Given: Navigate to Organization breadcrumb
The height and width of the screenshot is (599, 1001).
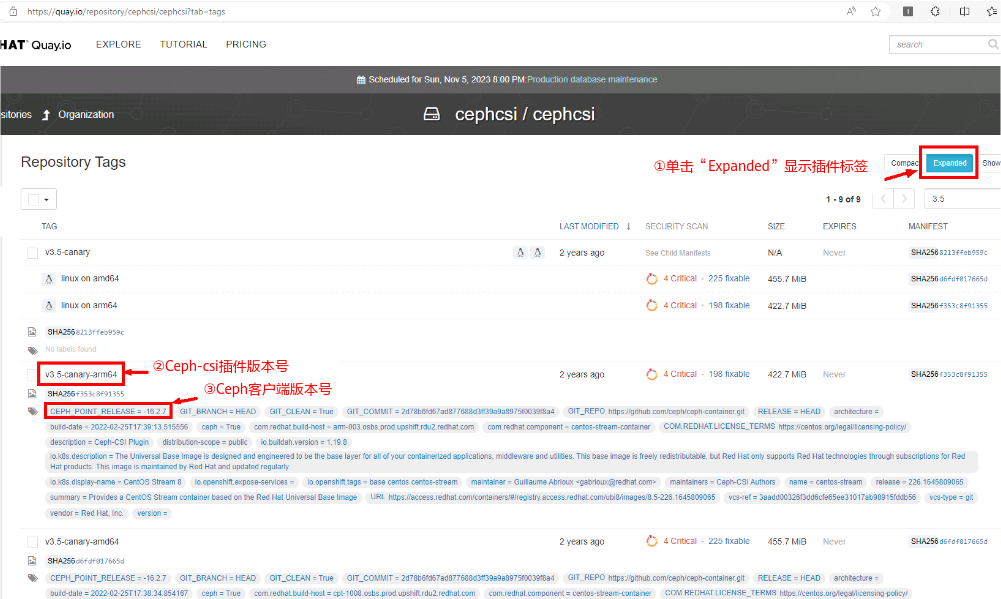Looking at the screenshot, I should click(86, 115).
